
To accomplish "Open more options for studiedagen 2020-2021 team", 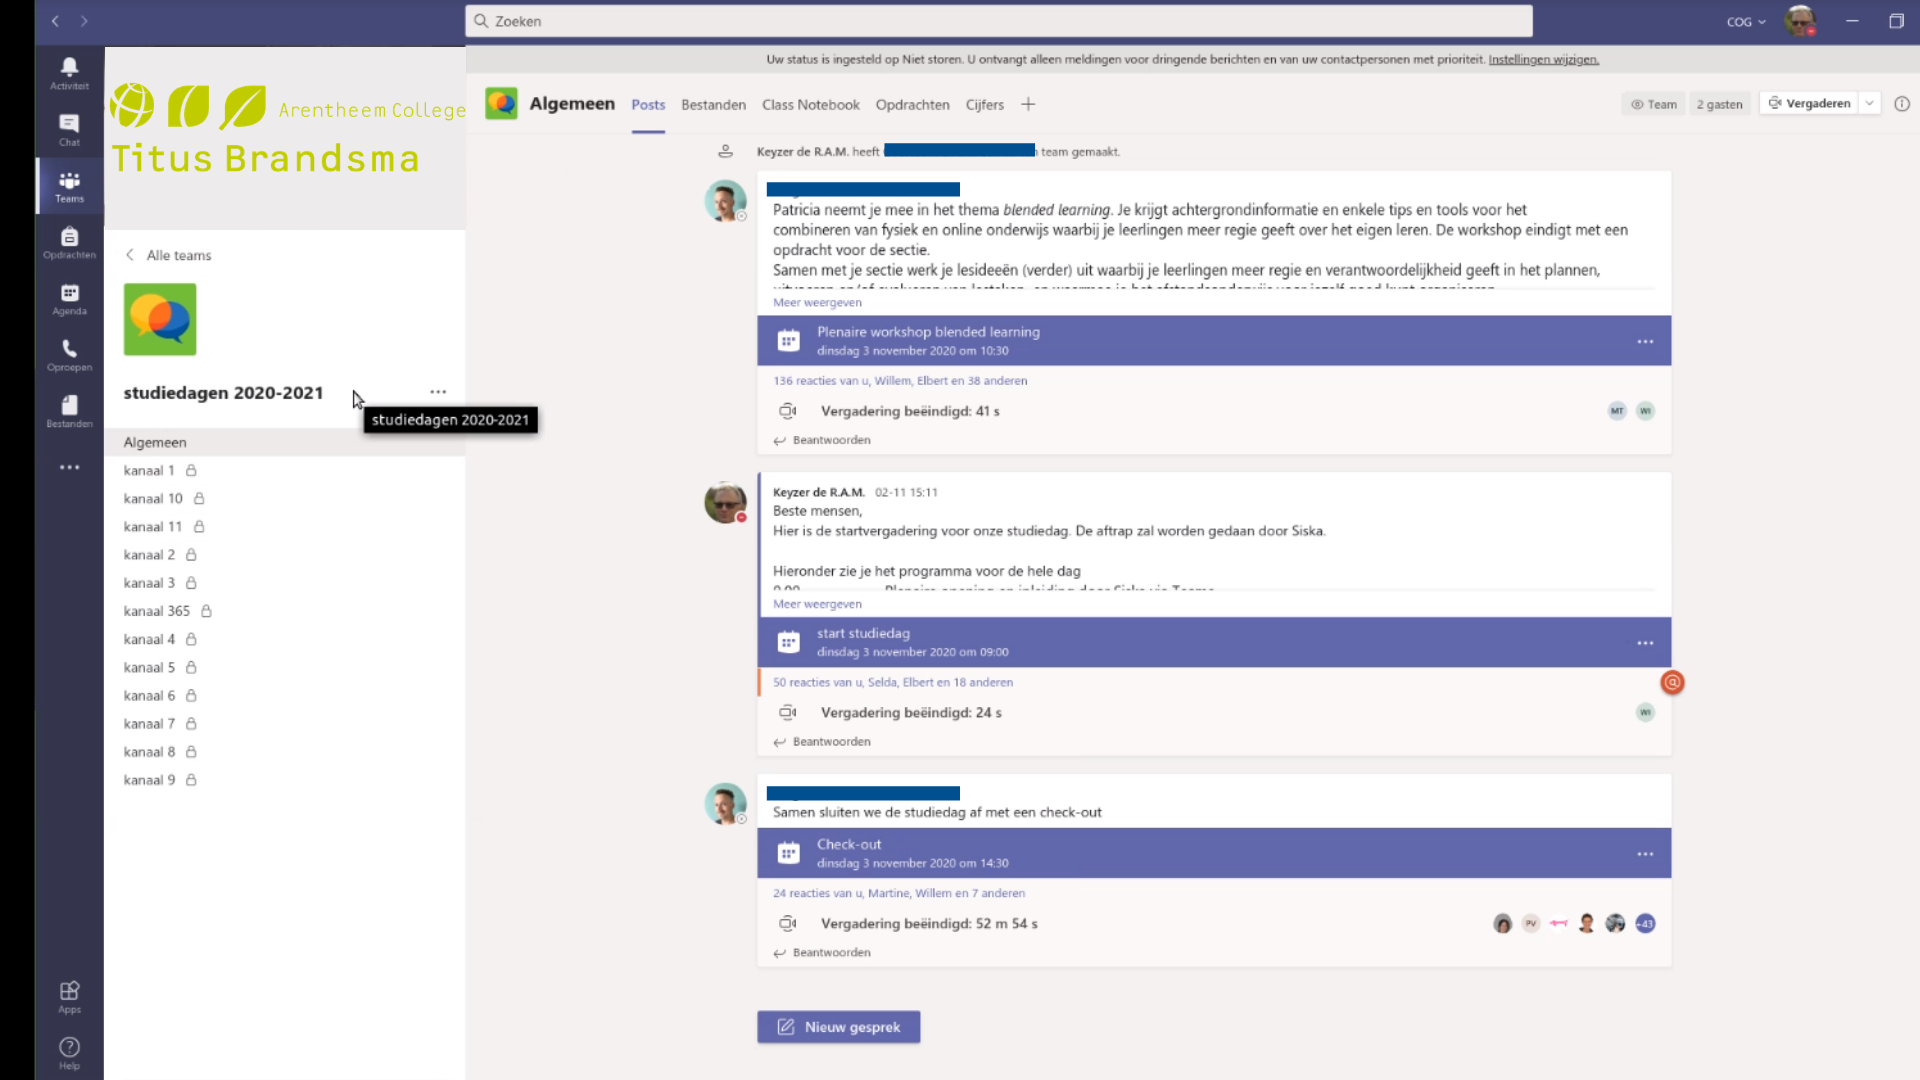I will point(438,392).
